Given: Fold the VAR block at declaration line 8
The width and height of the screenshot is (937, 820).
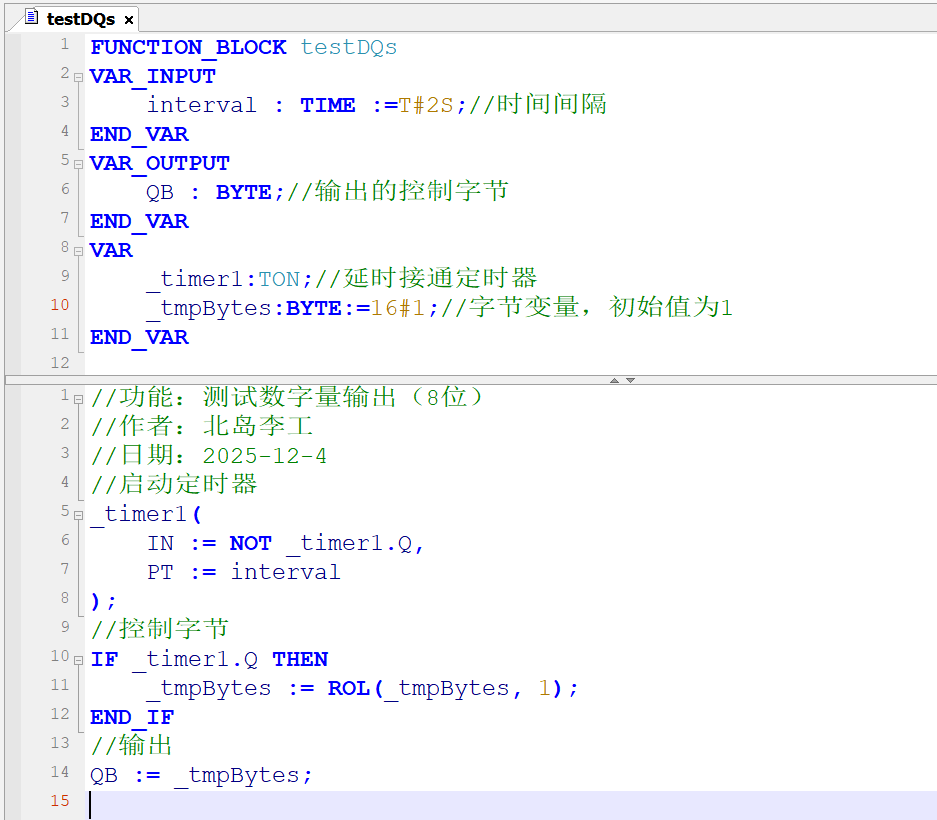Looking at the screenshot, I should [78, 249].
